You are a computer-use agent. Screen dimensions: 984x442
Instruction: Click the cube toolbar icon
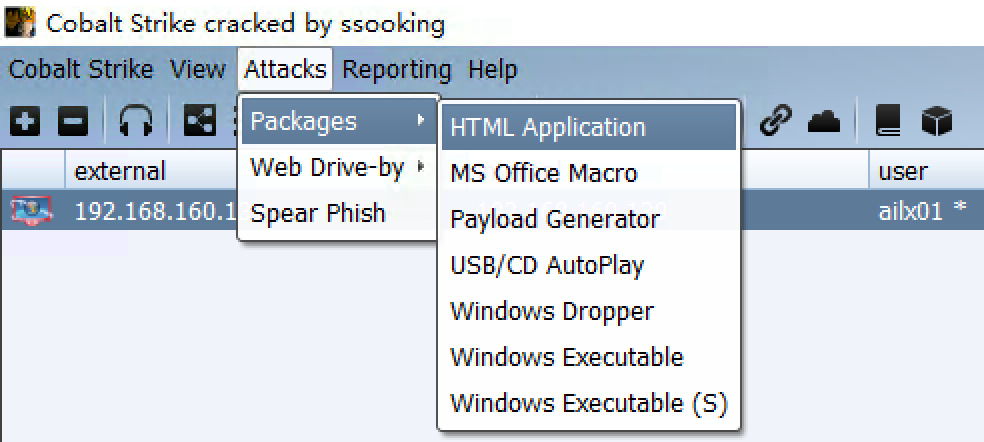[936, 122]
